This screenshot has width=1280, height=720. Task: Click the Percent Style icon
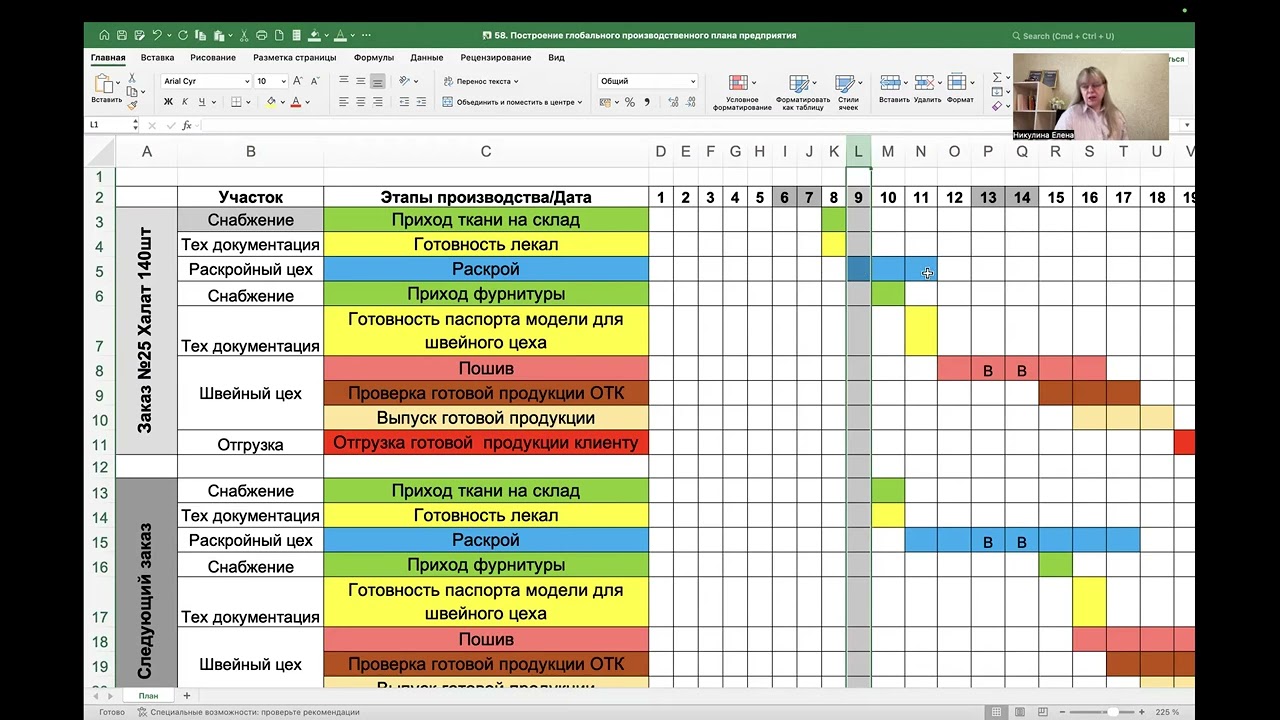point(630,102)
